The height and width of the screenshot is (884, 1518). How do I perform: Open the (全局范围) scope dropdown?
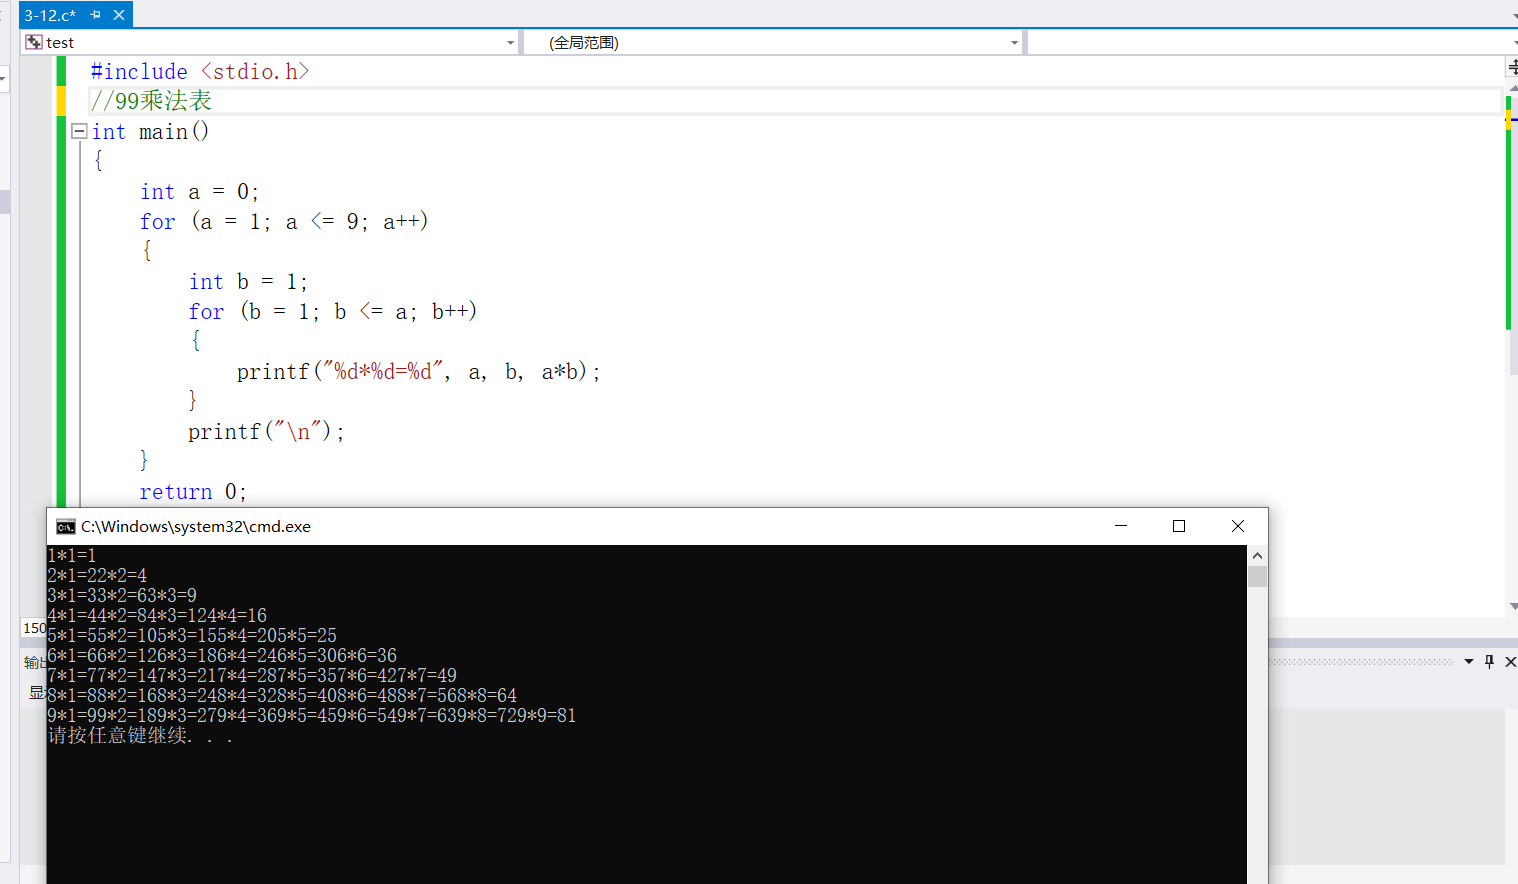point(1014,43)
